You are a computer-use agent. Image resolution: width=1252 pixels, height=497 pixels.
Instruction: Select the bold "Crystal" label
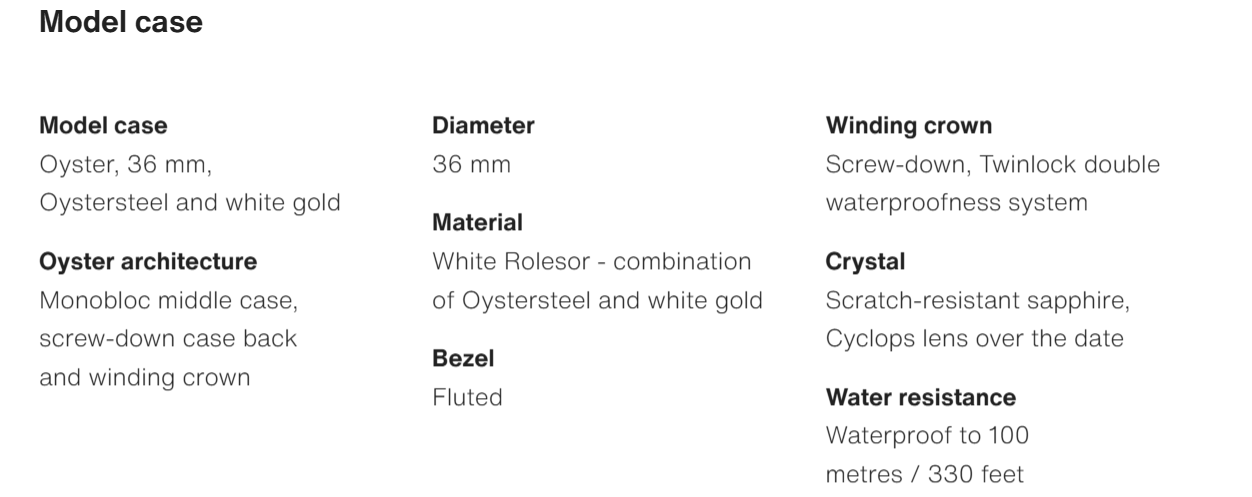[865, 262]
